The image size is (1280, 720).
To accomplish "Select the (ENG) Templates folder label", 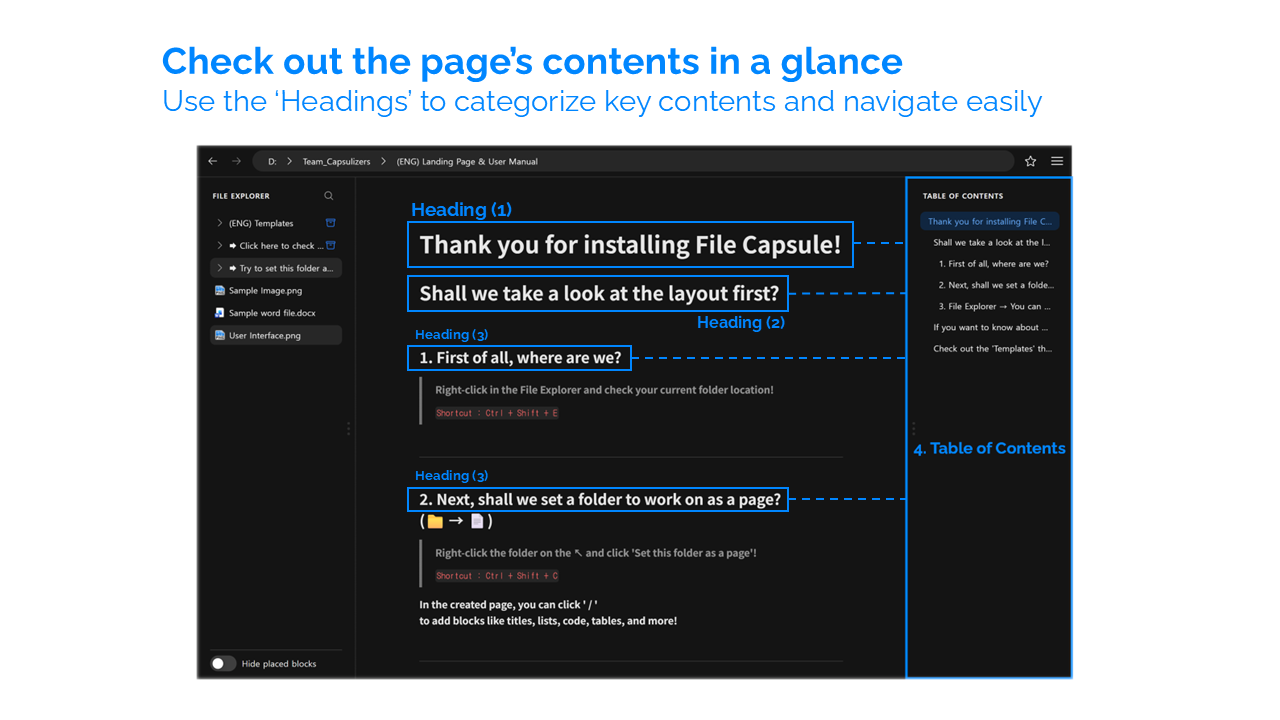I will pos(261,223).
